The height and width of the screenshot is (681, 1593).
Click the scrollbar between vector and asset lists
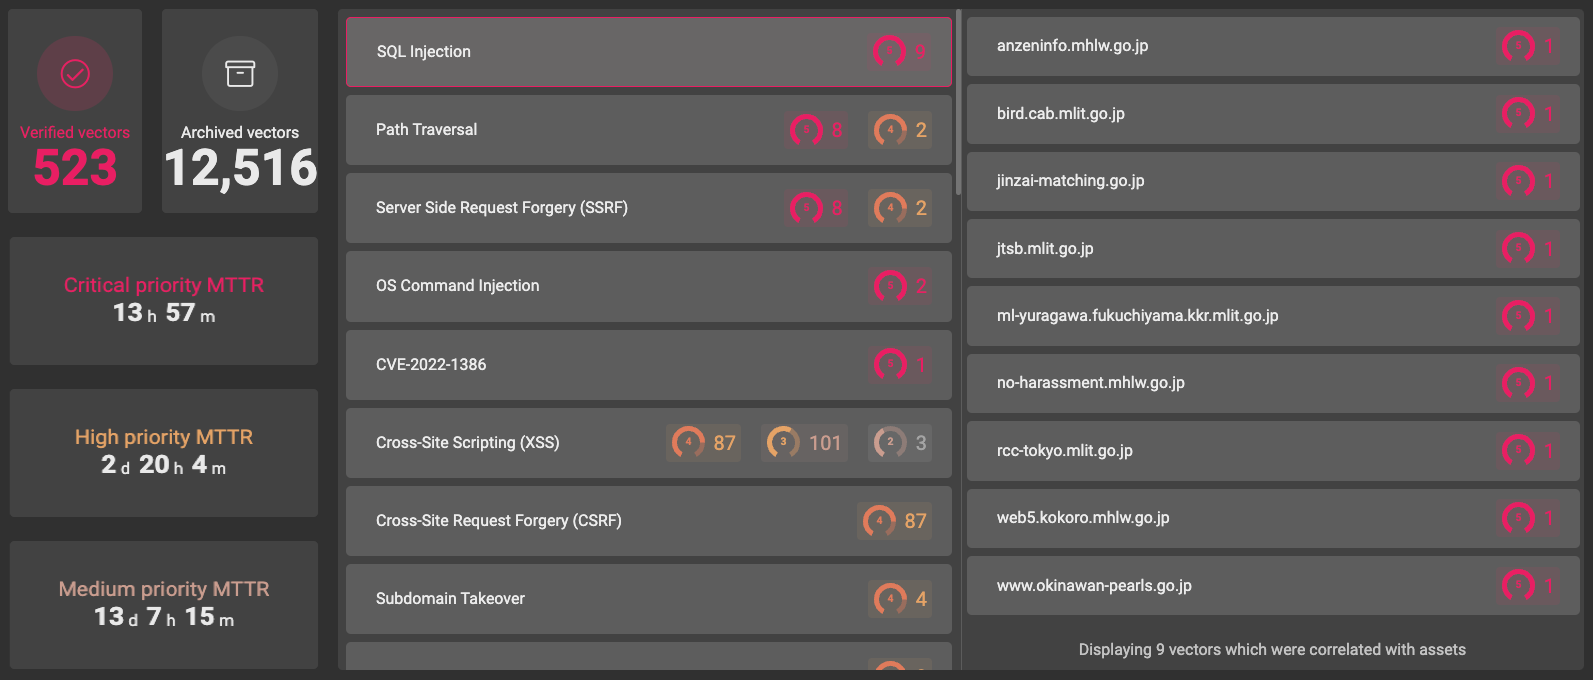[x=958, y=100]
